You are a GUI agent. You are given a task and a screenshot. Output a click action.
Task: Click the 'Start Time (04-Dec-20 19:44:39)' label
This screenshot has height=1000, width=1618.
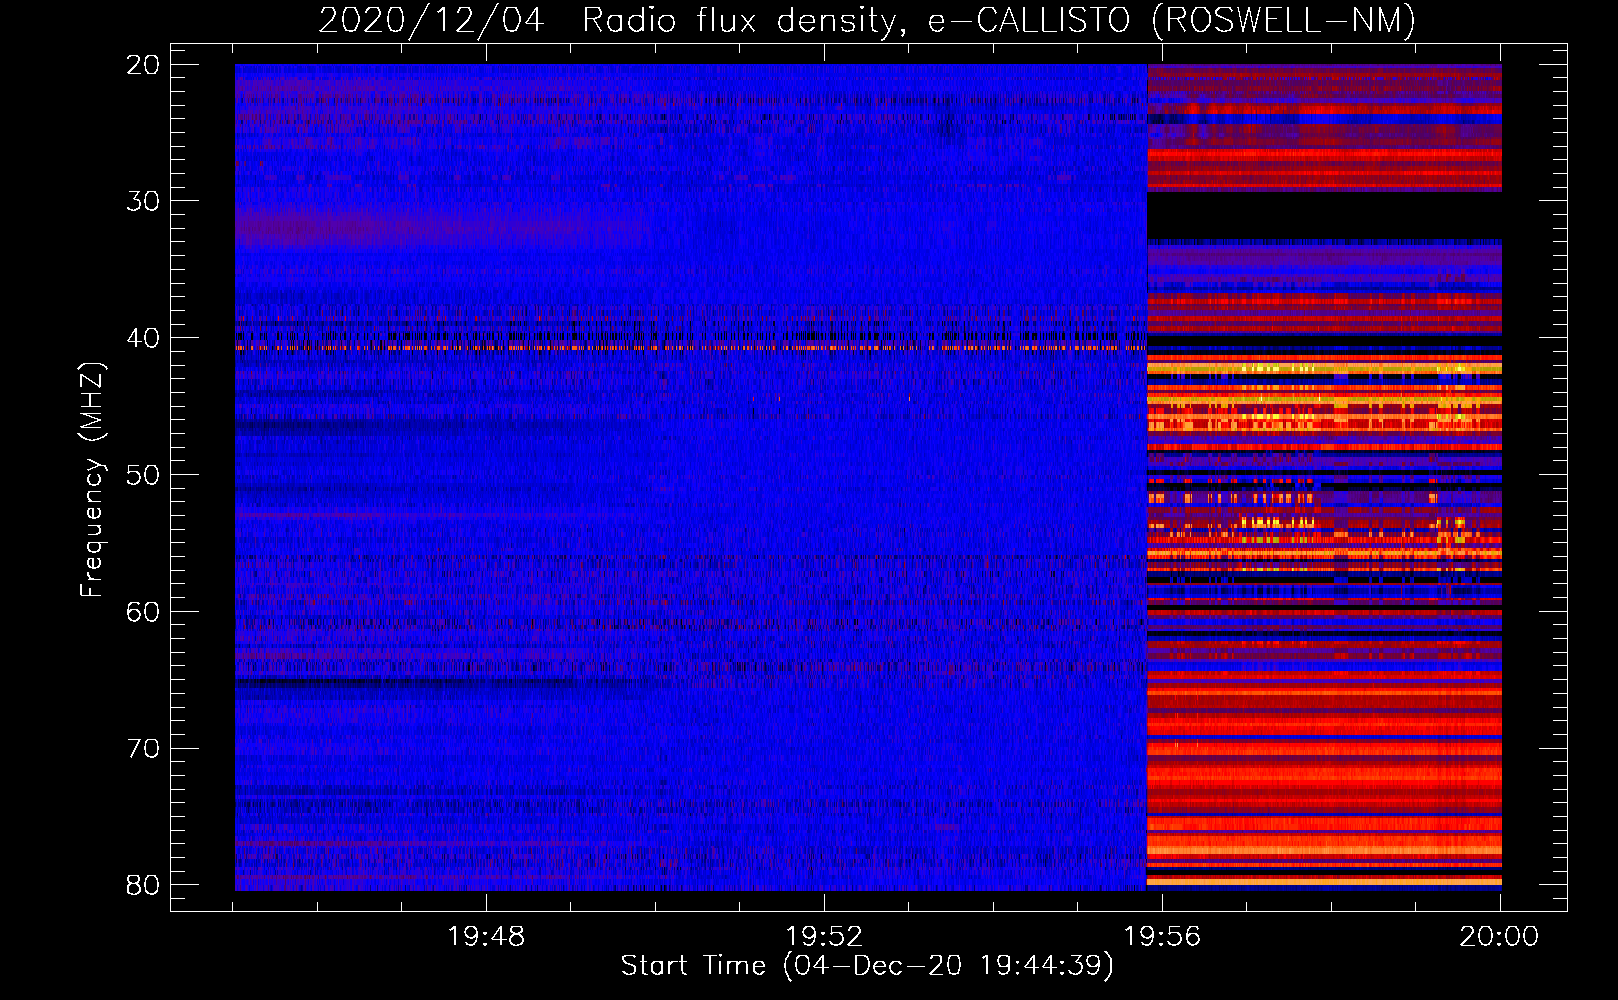pos(867,966)
